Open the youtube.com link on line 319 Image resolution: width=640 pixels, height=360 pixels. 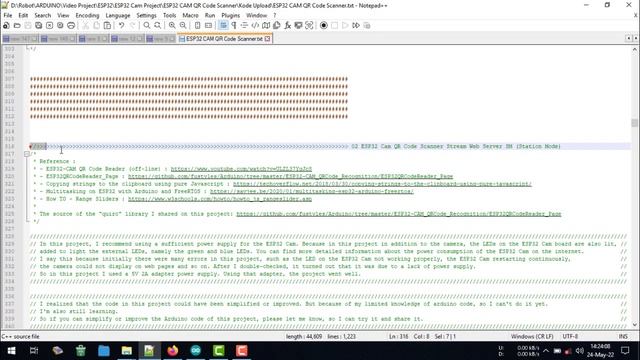point(241,169)
